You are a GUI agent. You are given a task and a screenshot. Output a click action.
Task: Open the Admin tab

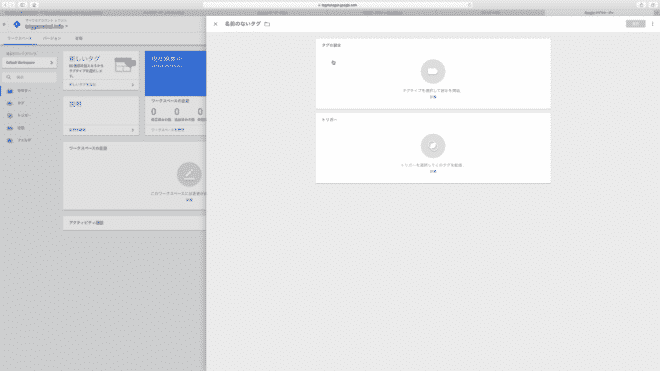tap(79, 38)
